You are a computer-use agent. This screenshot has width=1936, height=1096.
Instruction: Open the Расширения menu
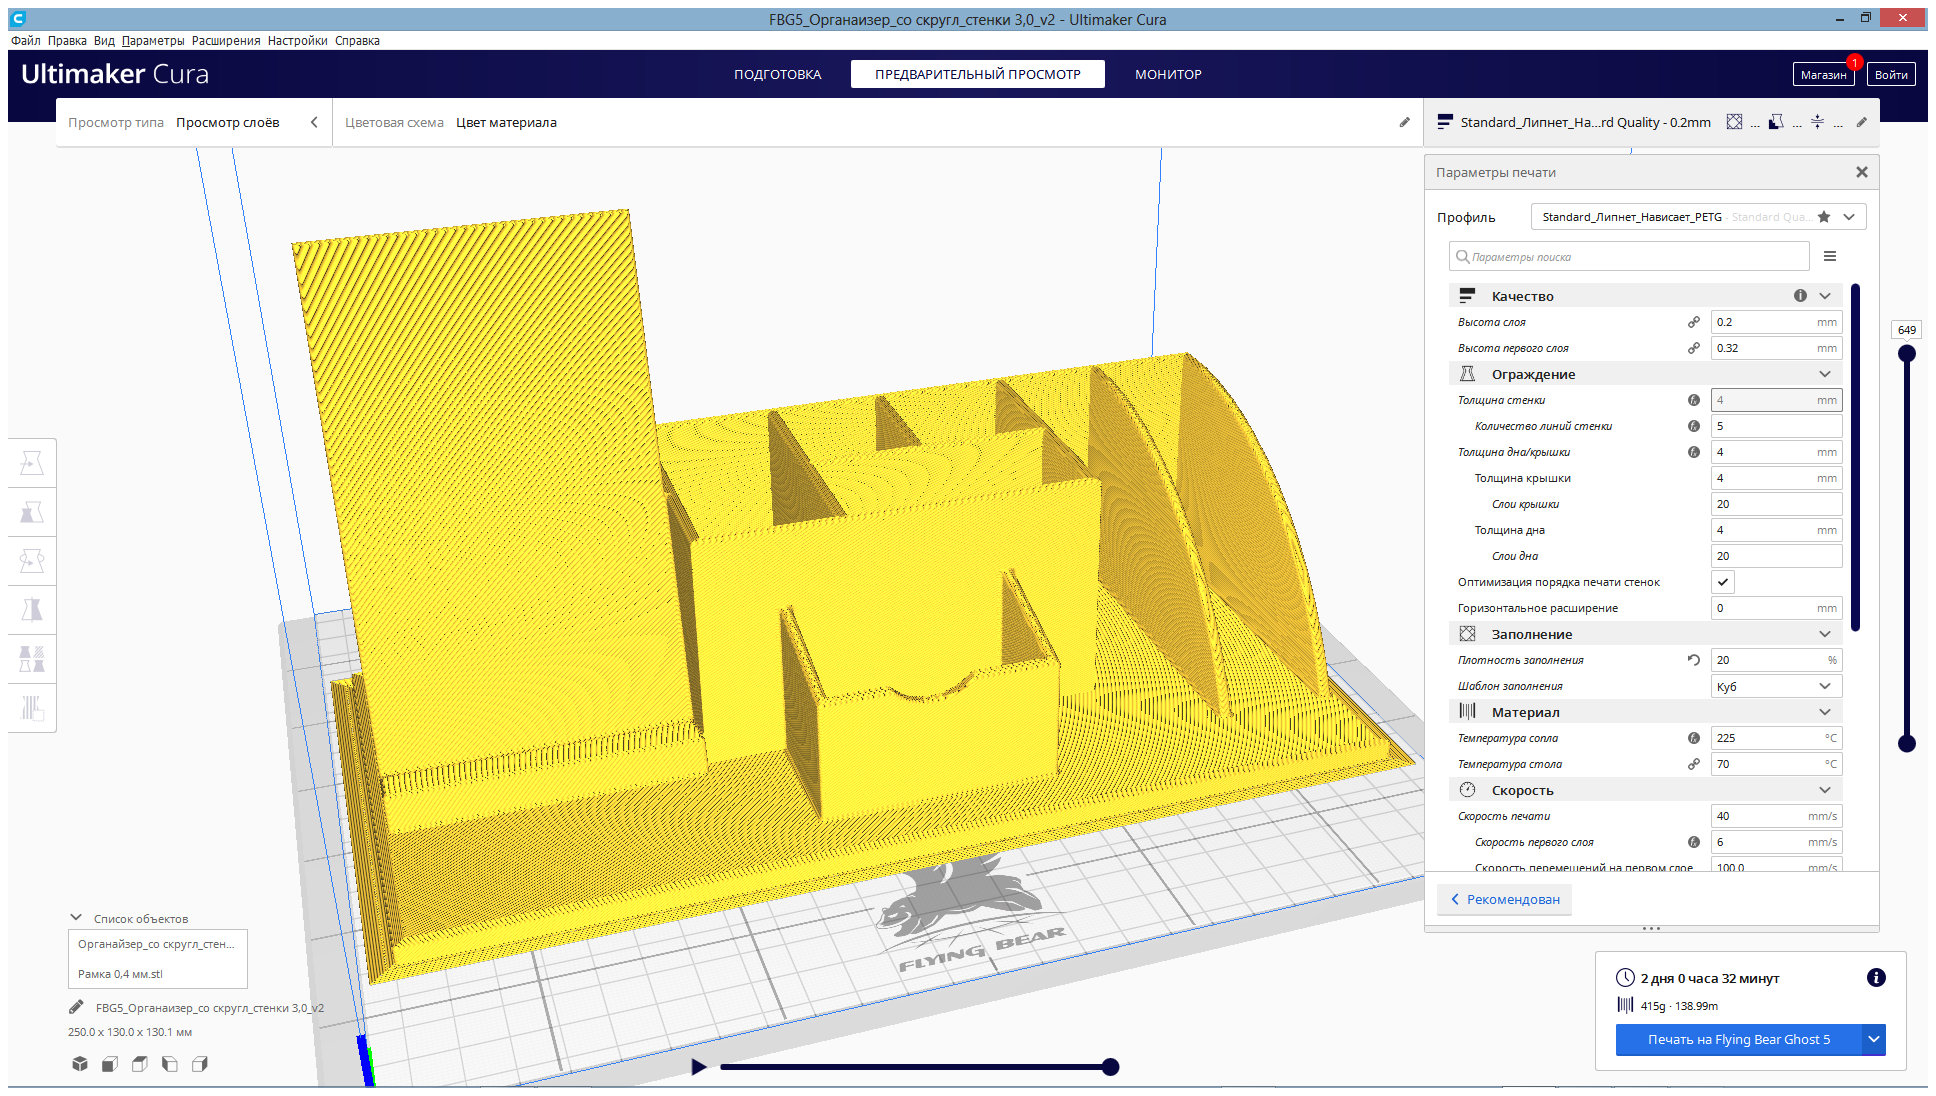coord(226,41)
